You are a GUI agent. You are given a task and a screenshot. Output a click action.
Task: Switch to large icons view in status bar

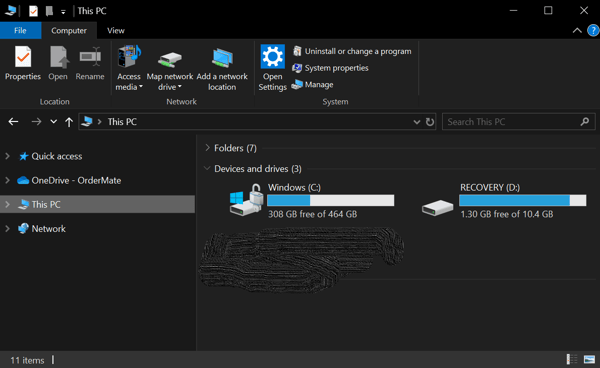[589, 359]
